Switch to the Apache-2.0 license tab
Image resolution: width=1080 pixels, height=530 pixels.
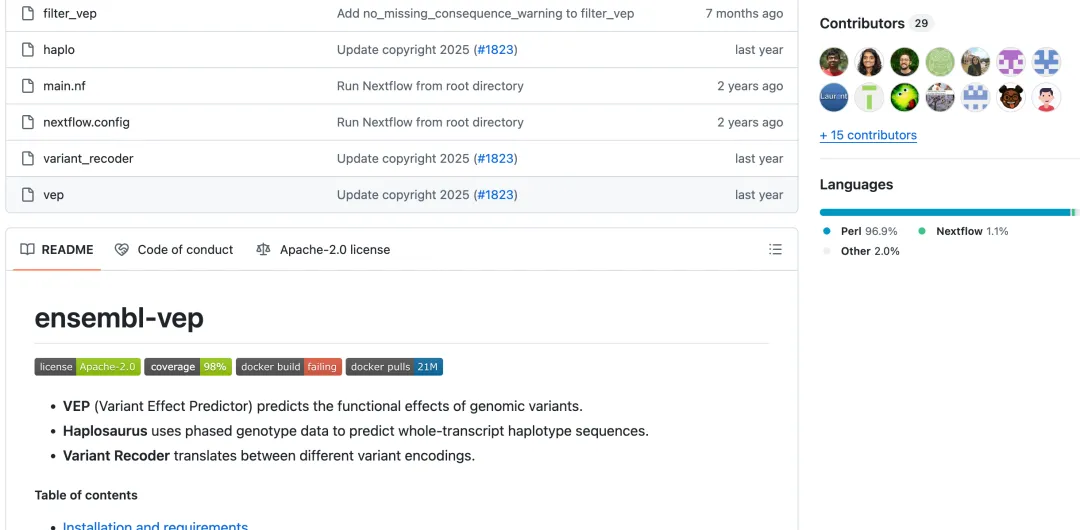(323, 250)
